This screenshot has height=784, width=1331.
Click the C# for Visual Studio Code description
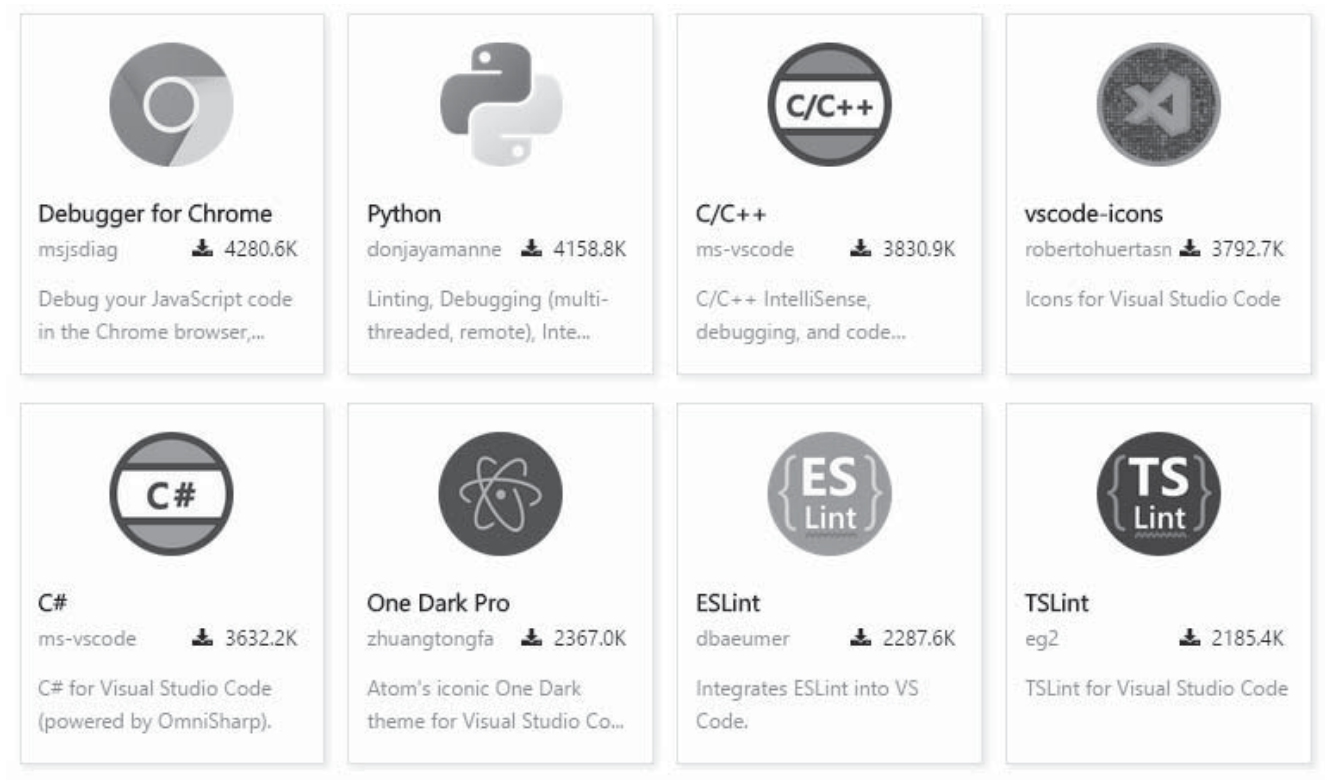coord(155,705)
